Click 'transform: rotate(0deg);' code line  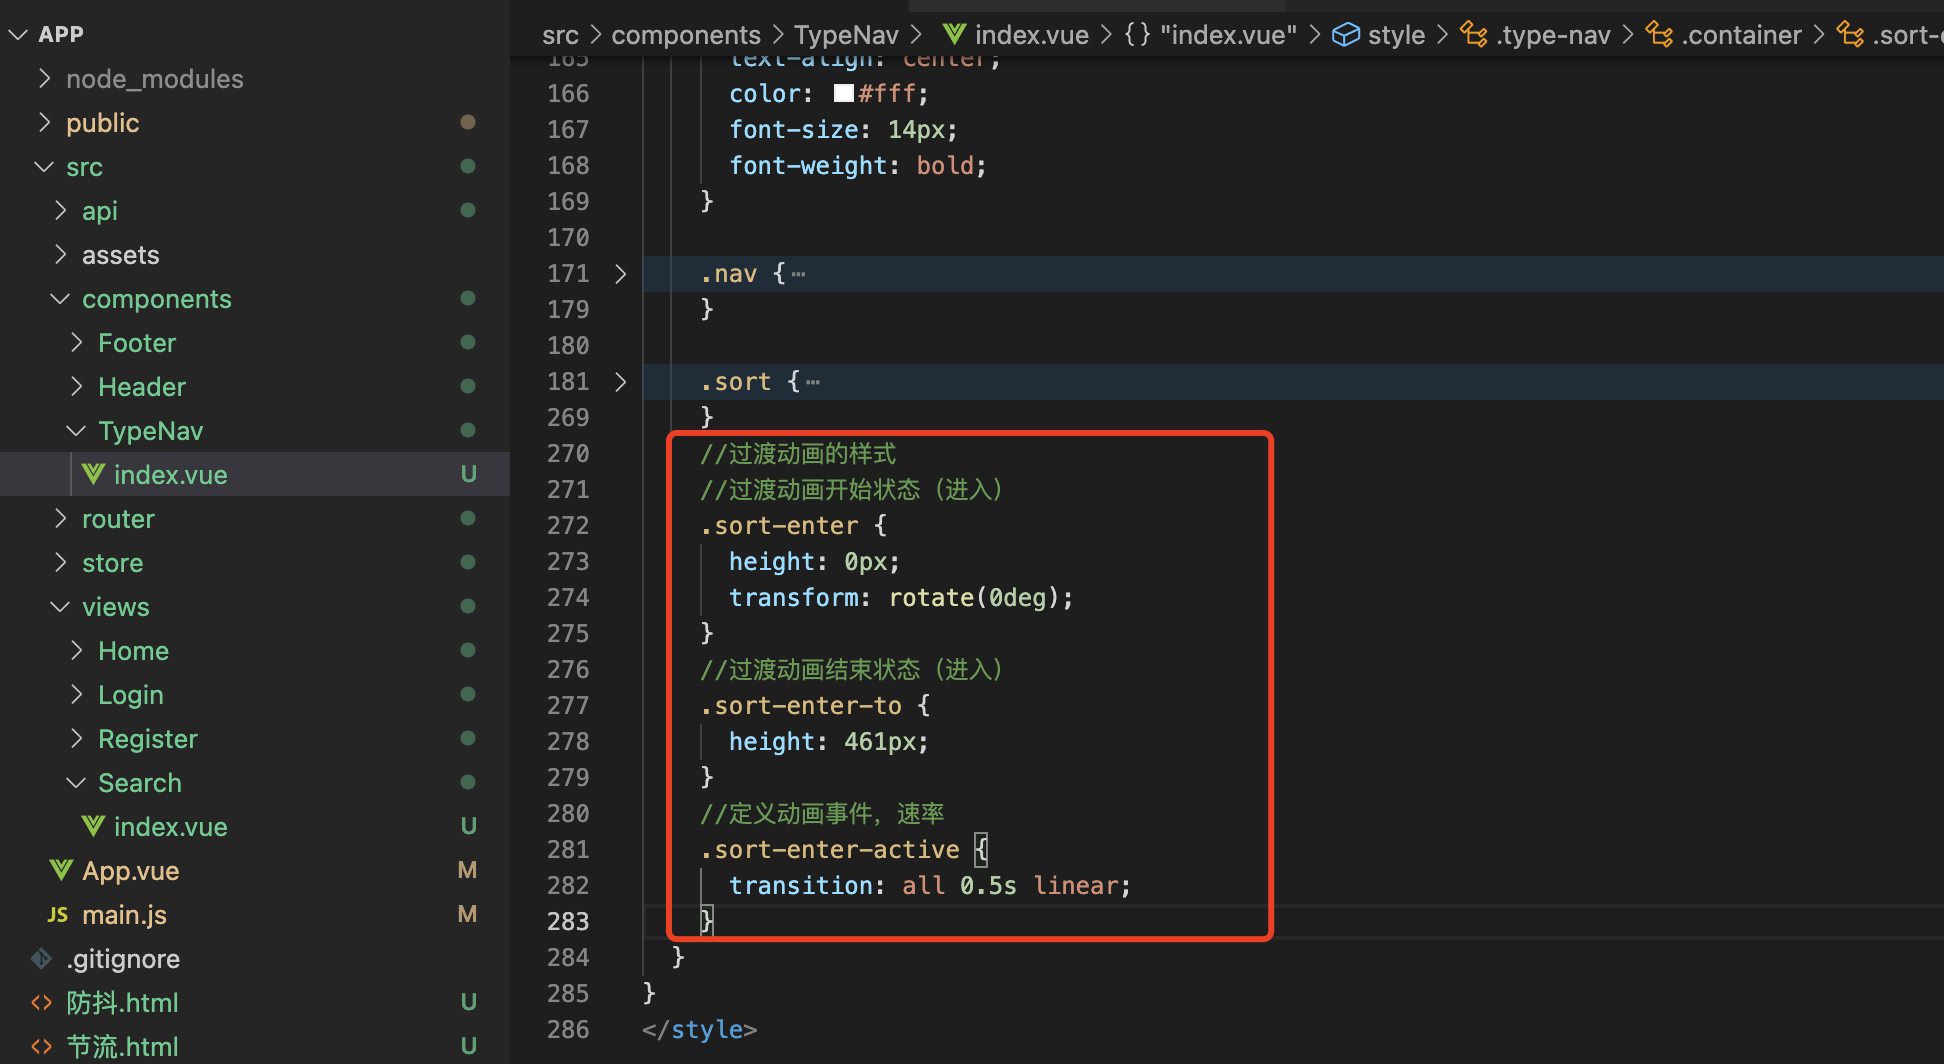coord(901,598)
